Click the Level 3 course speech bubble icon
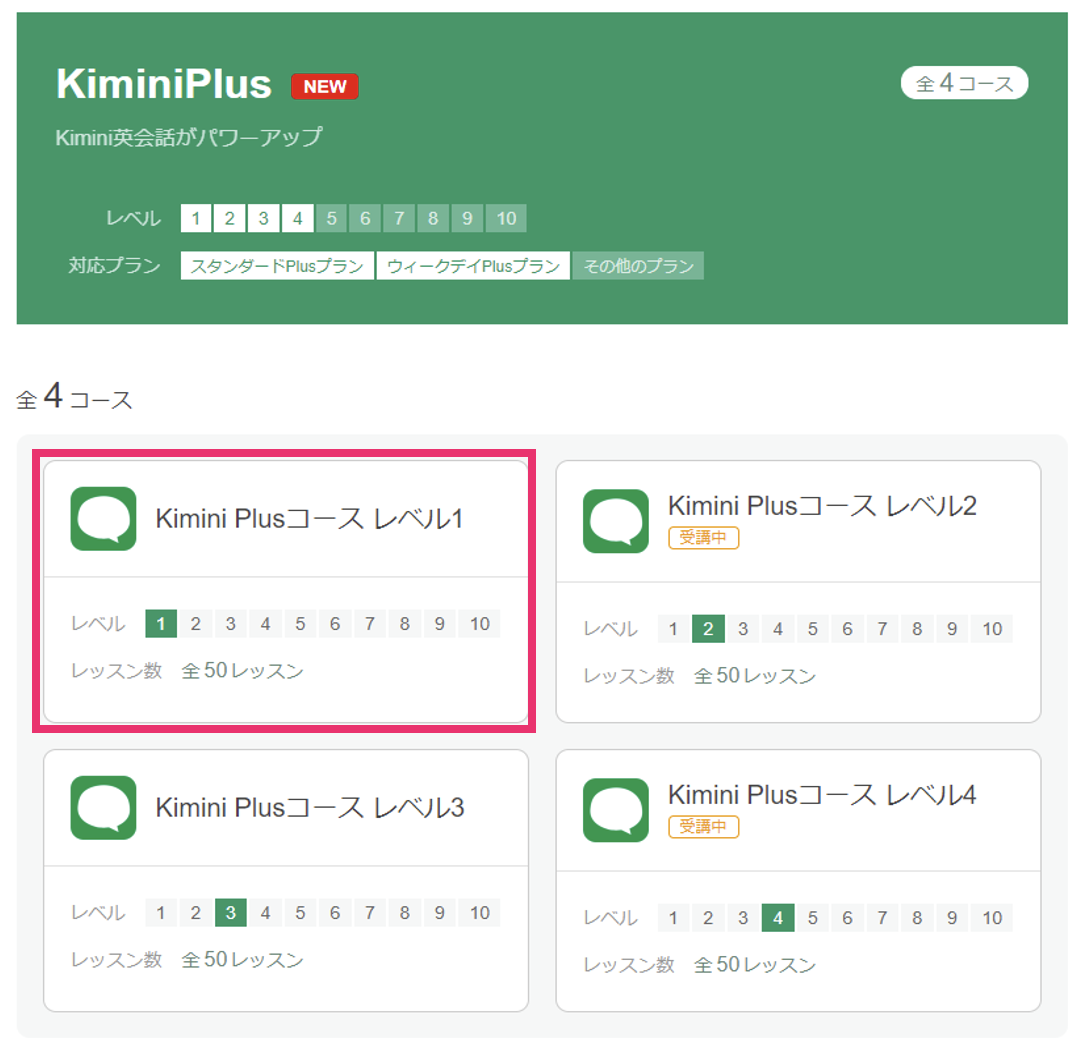 103,807
